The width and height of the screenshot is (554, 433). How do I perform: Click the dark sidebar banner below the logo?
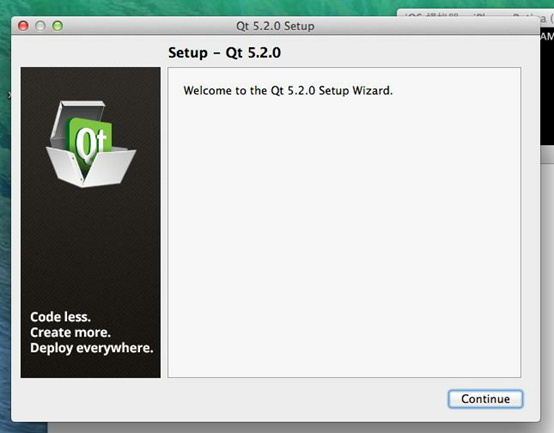pos(90,247)
